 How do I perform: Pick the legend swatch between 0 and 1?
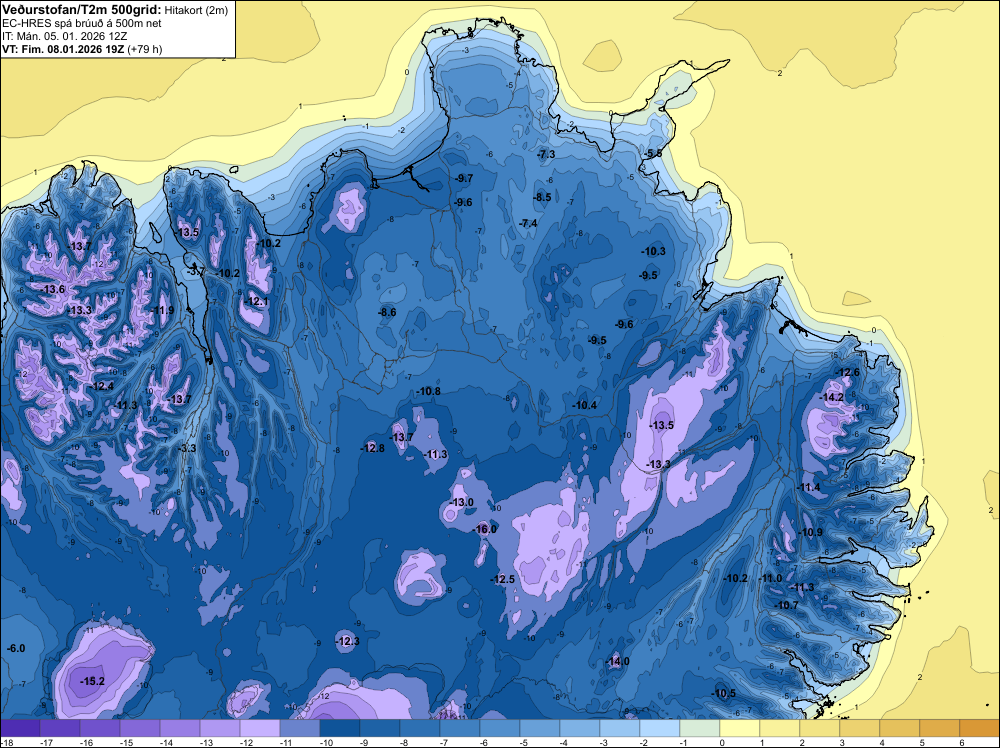point(740,728)
